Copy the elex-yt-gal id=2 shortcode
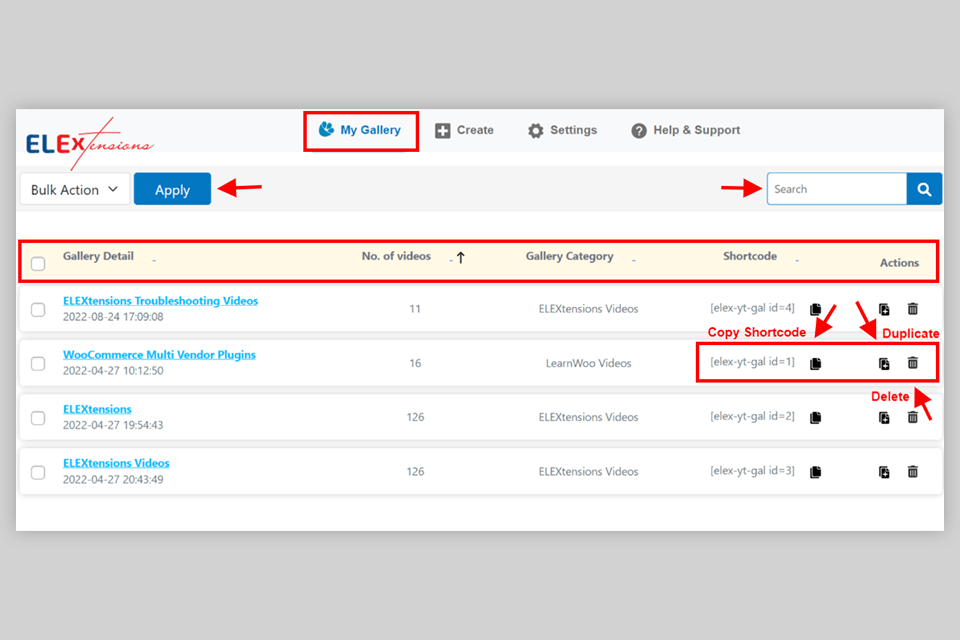 tap(816, 418)
